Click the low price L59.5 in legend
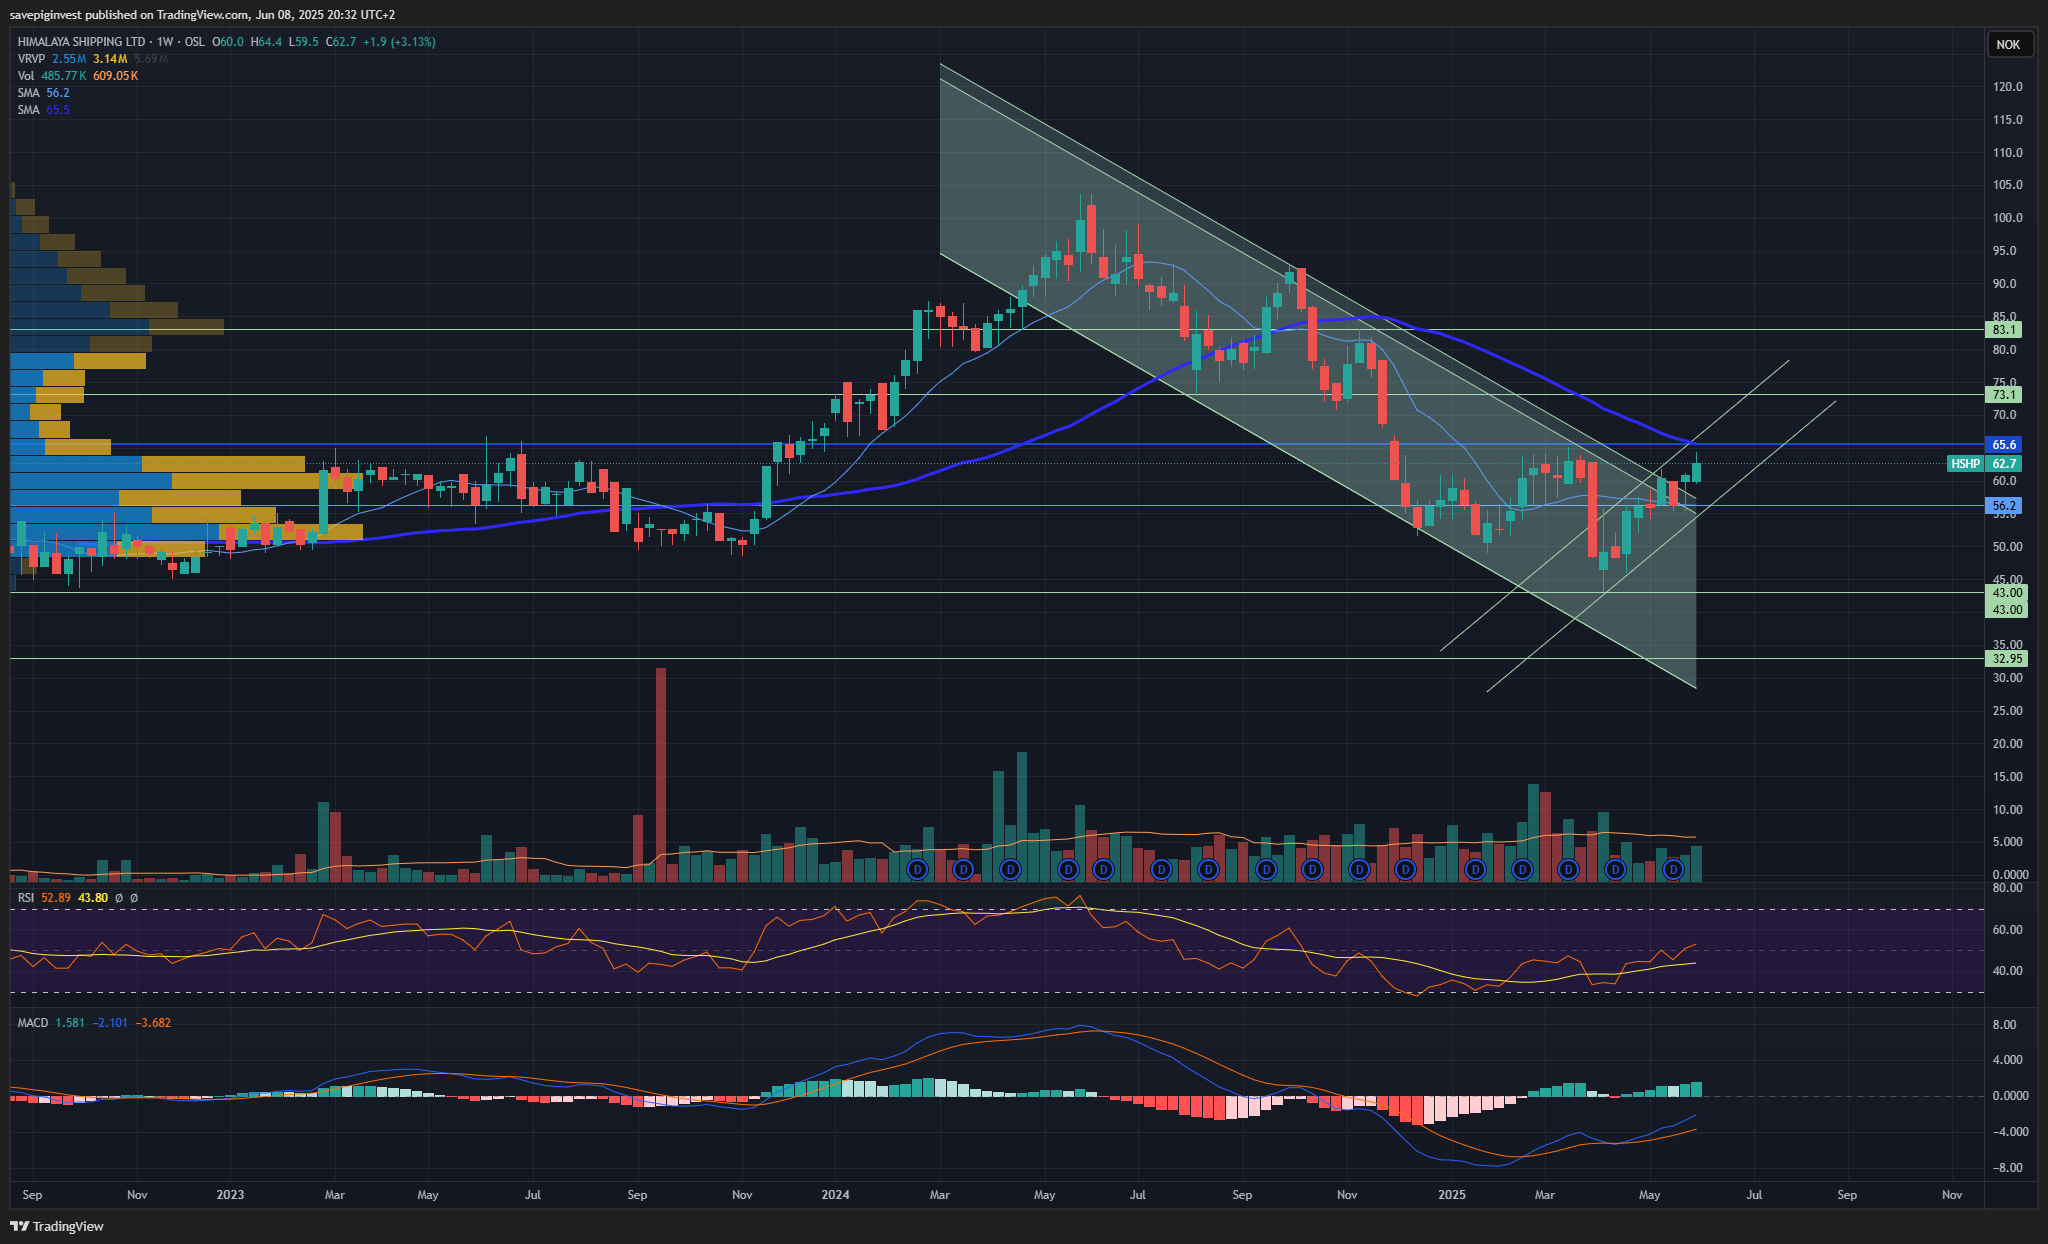The height and width of the screenshot is (1244, 2048). [x=305, y=42]
